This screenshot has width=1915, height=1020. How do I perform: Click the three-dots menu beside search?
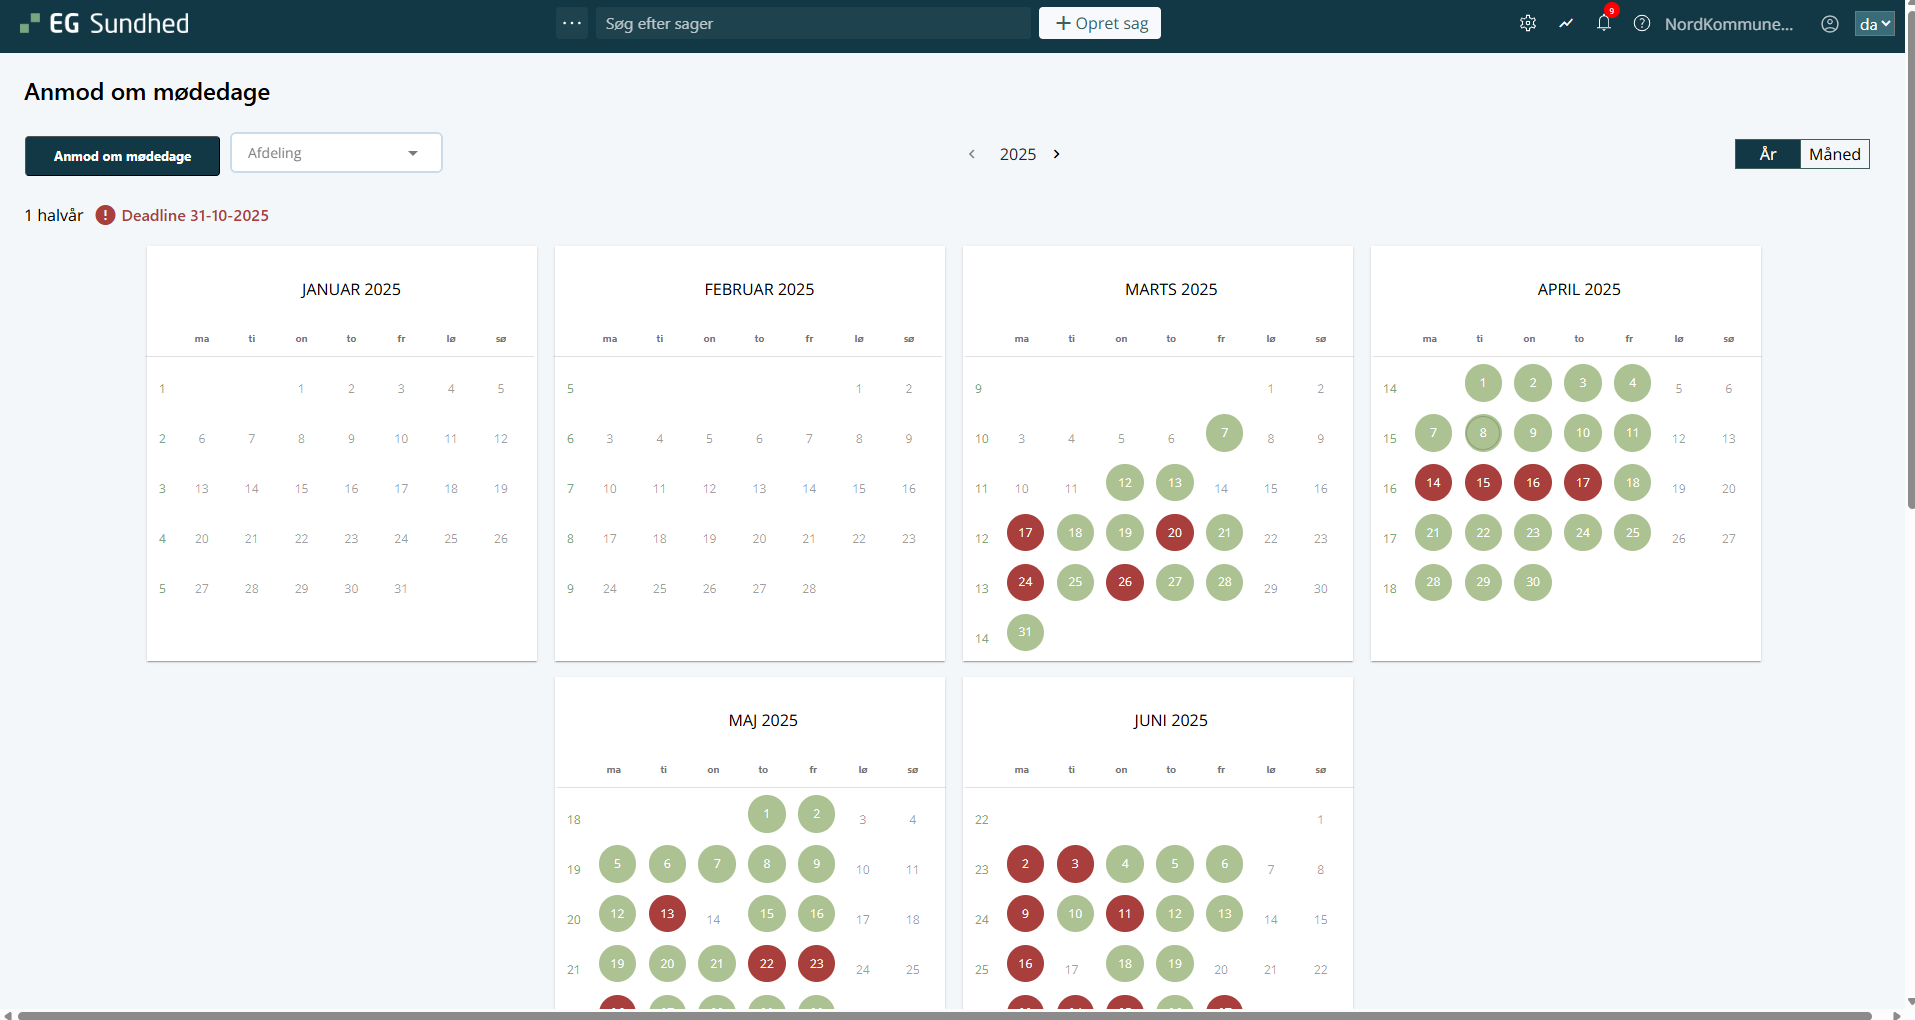pos(572,23)
